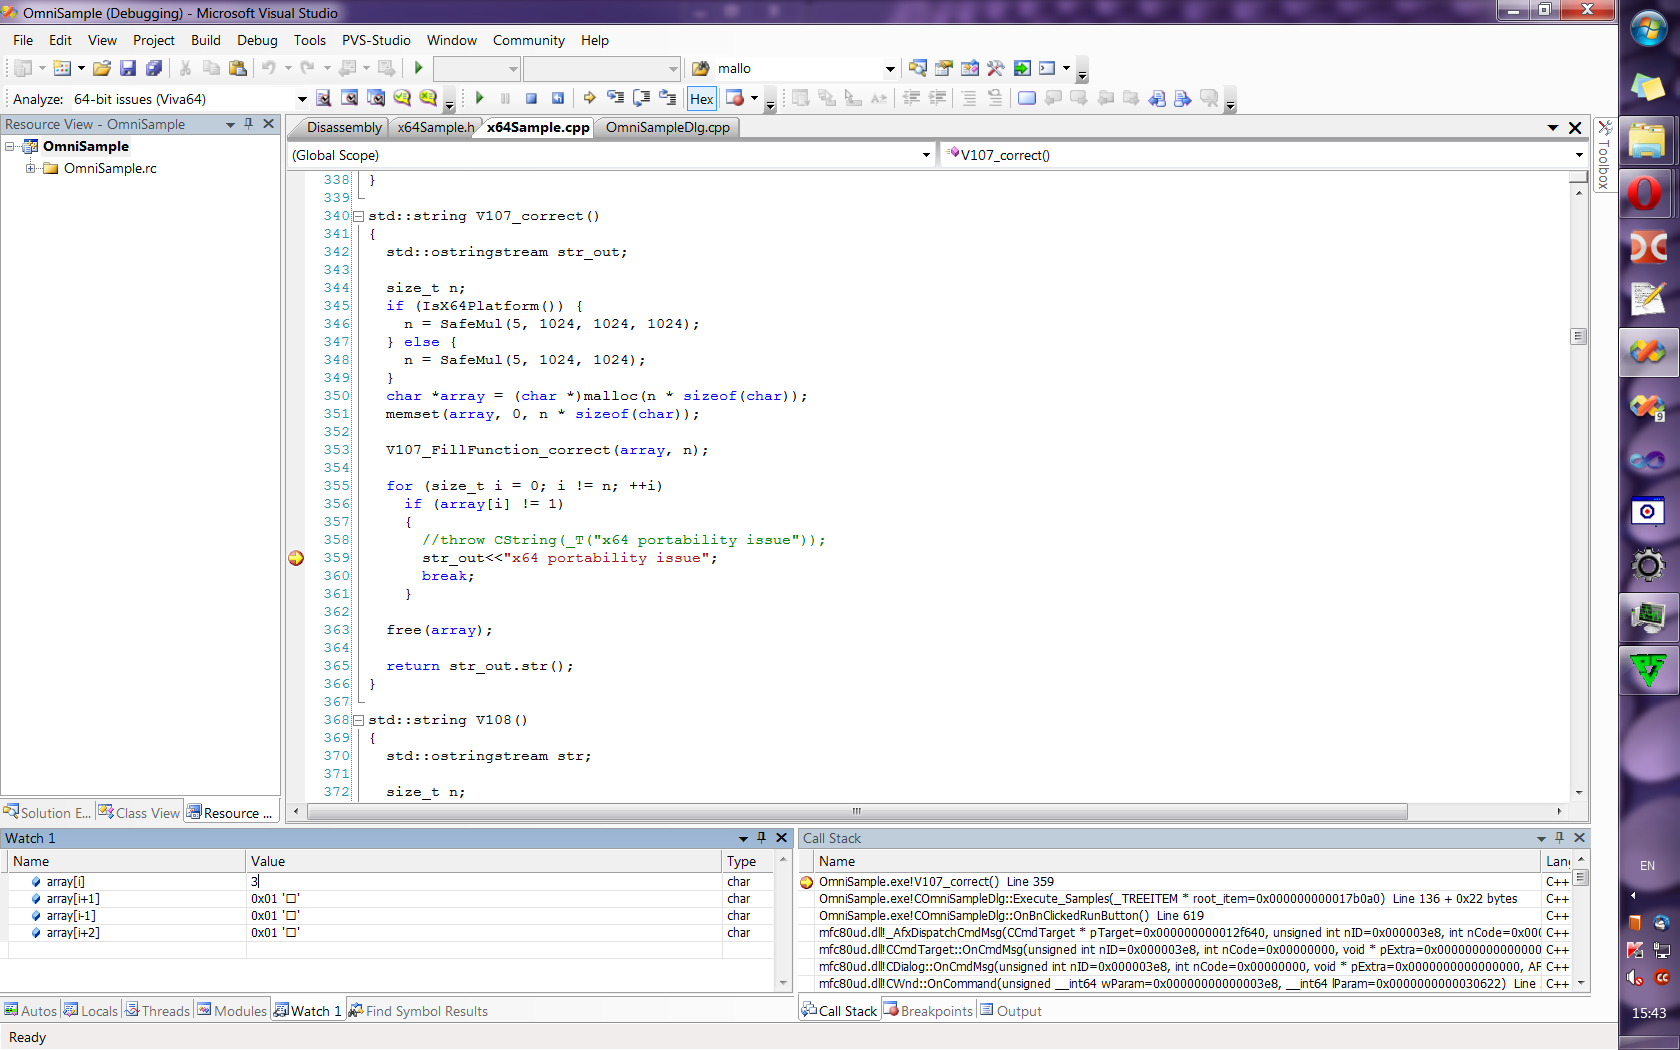Click the Show Next Statement yellow arrow

[x=589, y=98]
